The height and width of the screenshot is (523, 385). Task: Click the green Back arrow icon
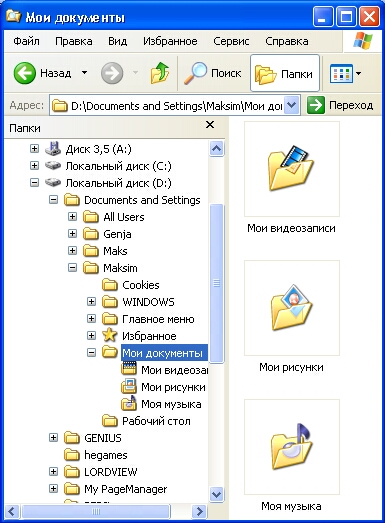(x=25, y=73)
